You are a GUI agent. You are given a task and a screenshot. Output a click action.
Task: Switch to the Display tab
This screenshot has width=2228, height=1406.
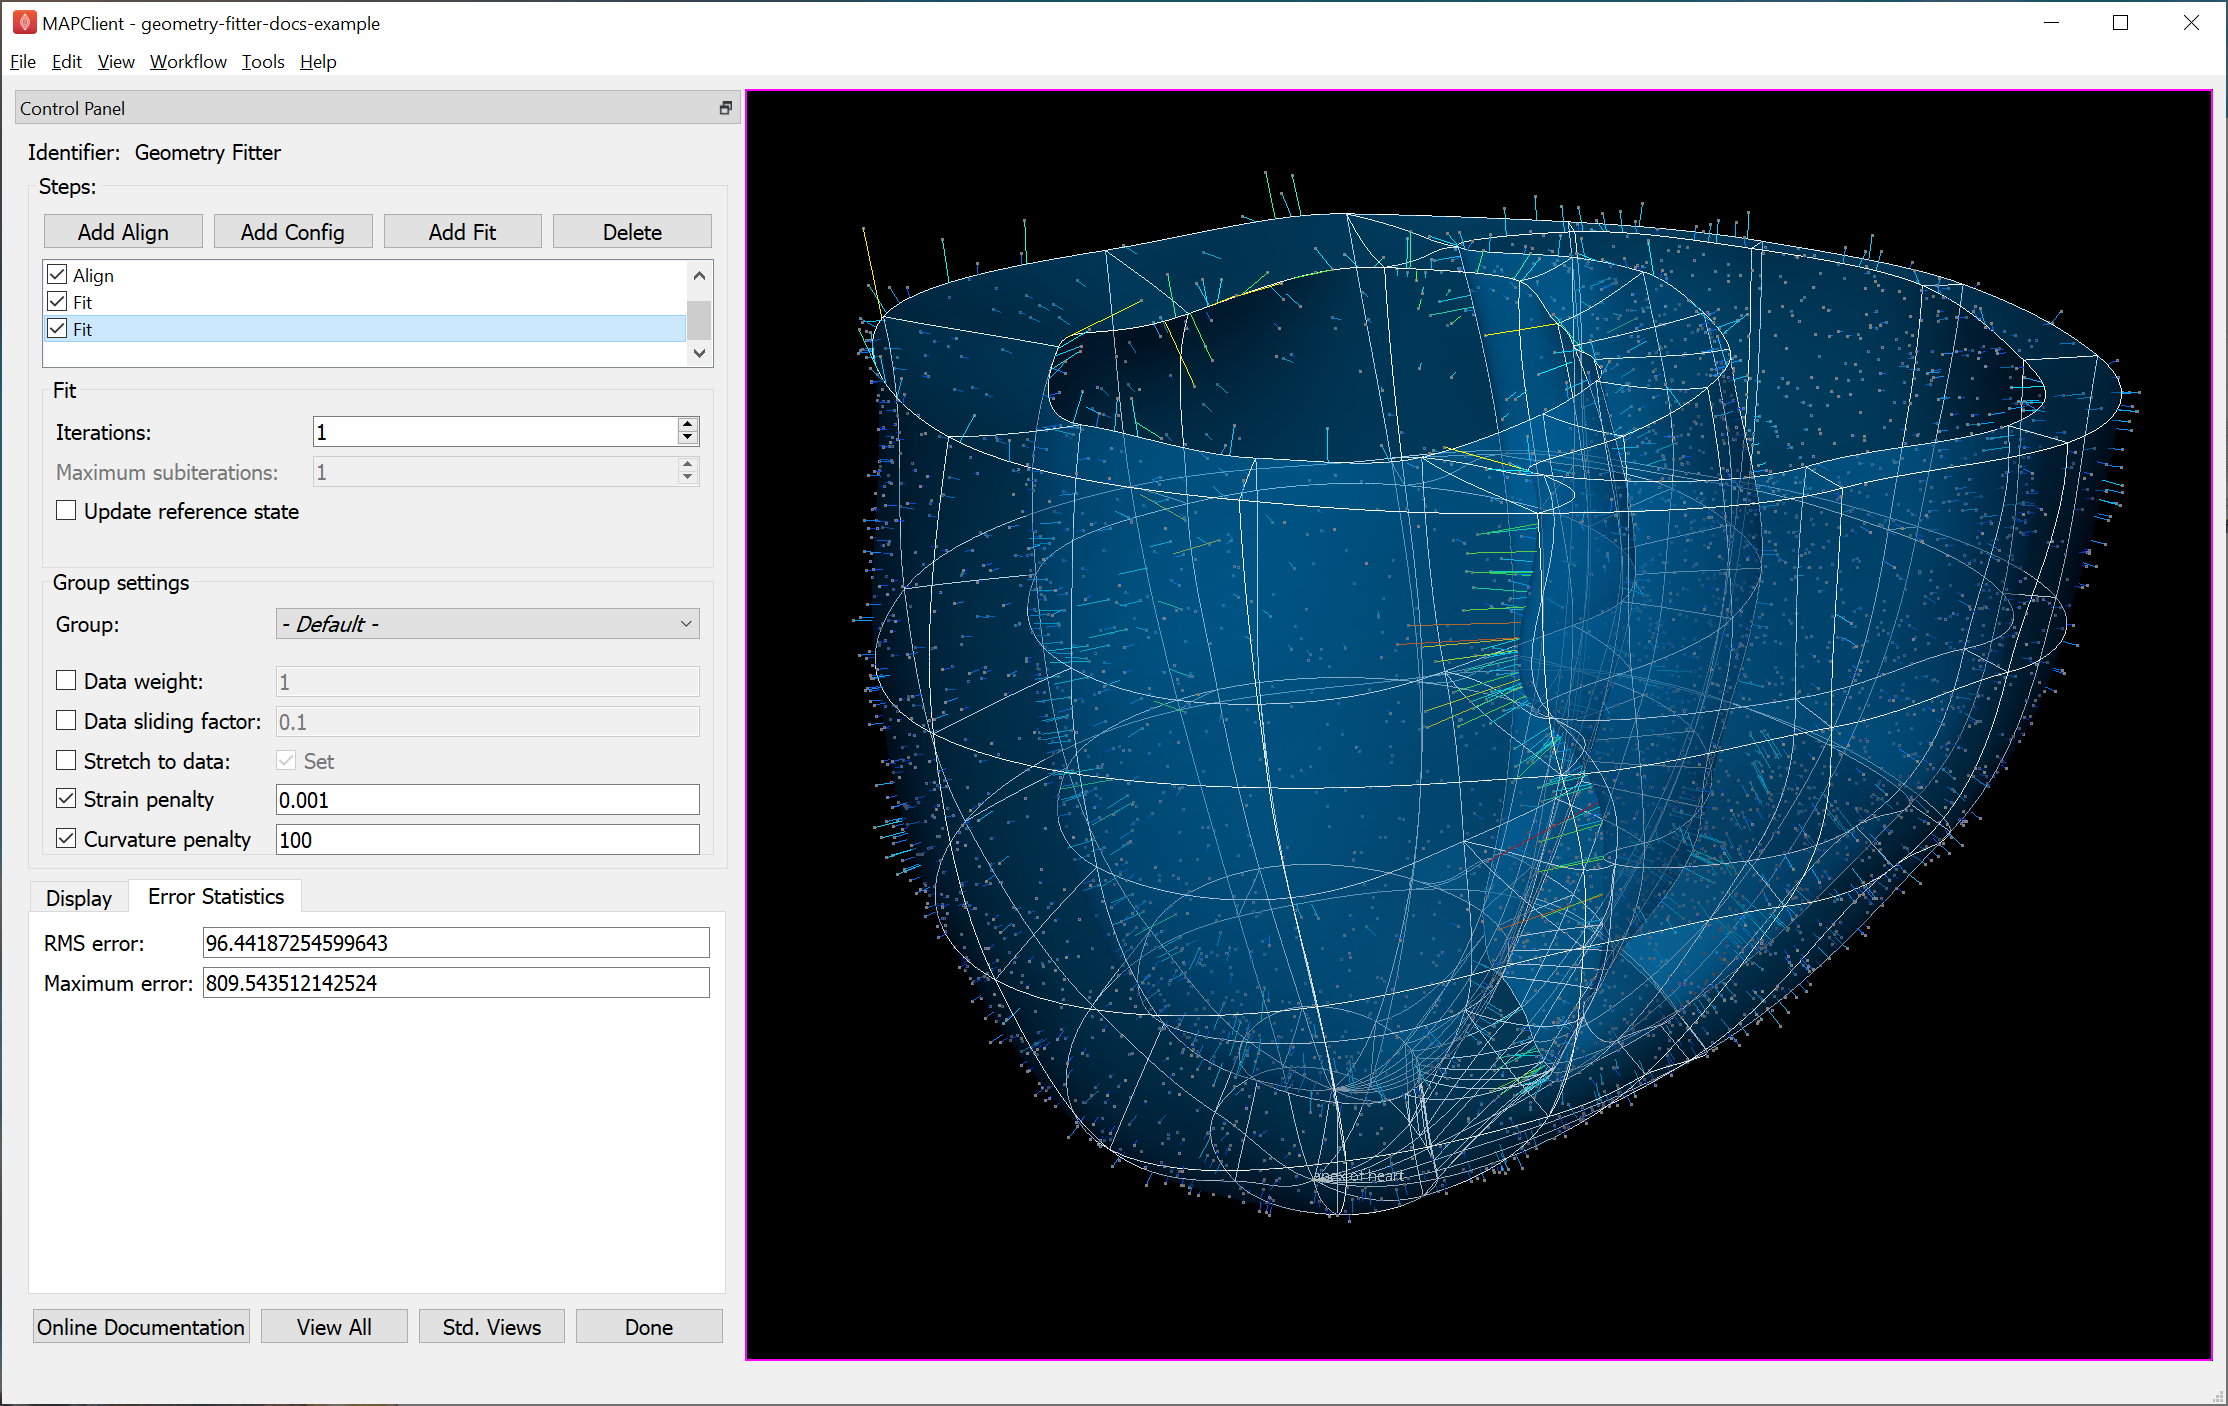point(79,898)
